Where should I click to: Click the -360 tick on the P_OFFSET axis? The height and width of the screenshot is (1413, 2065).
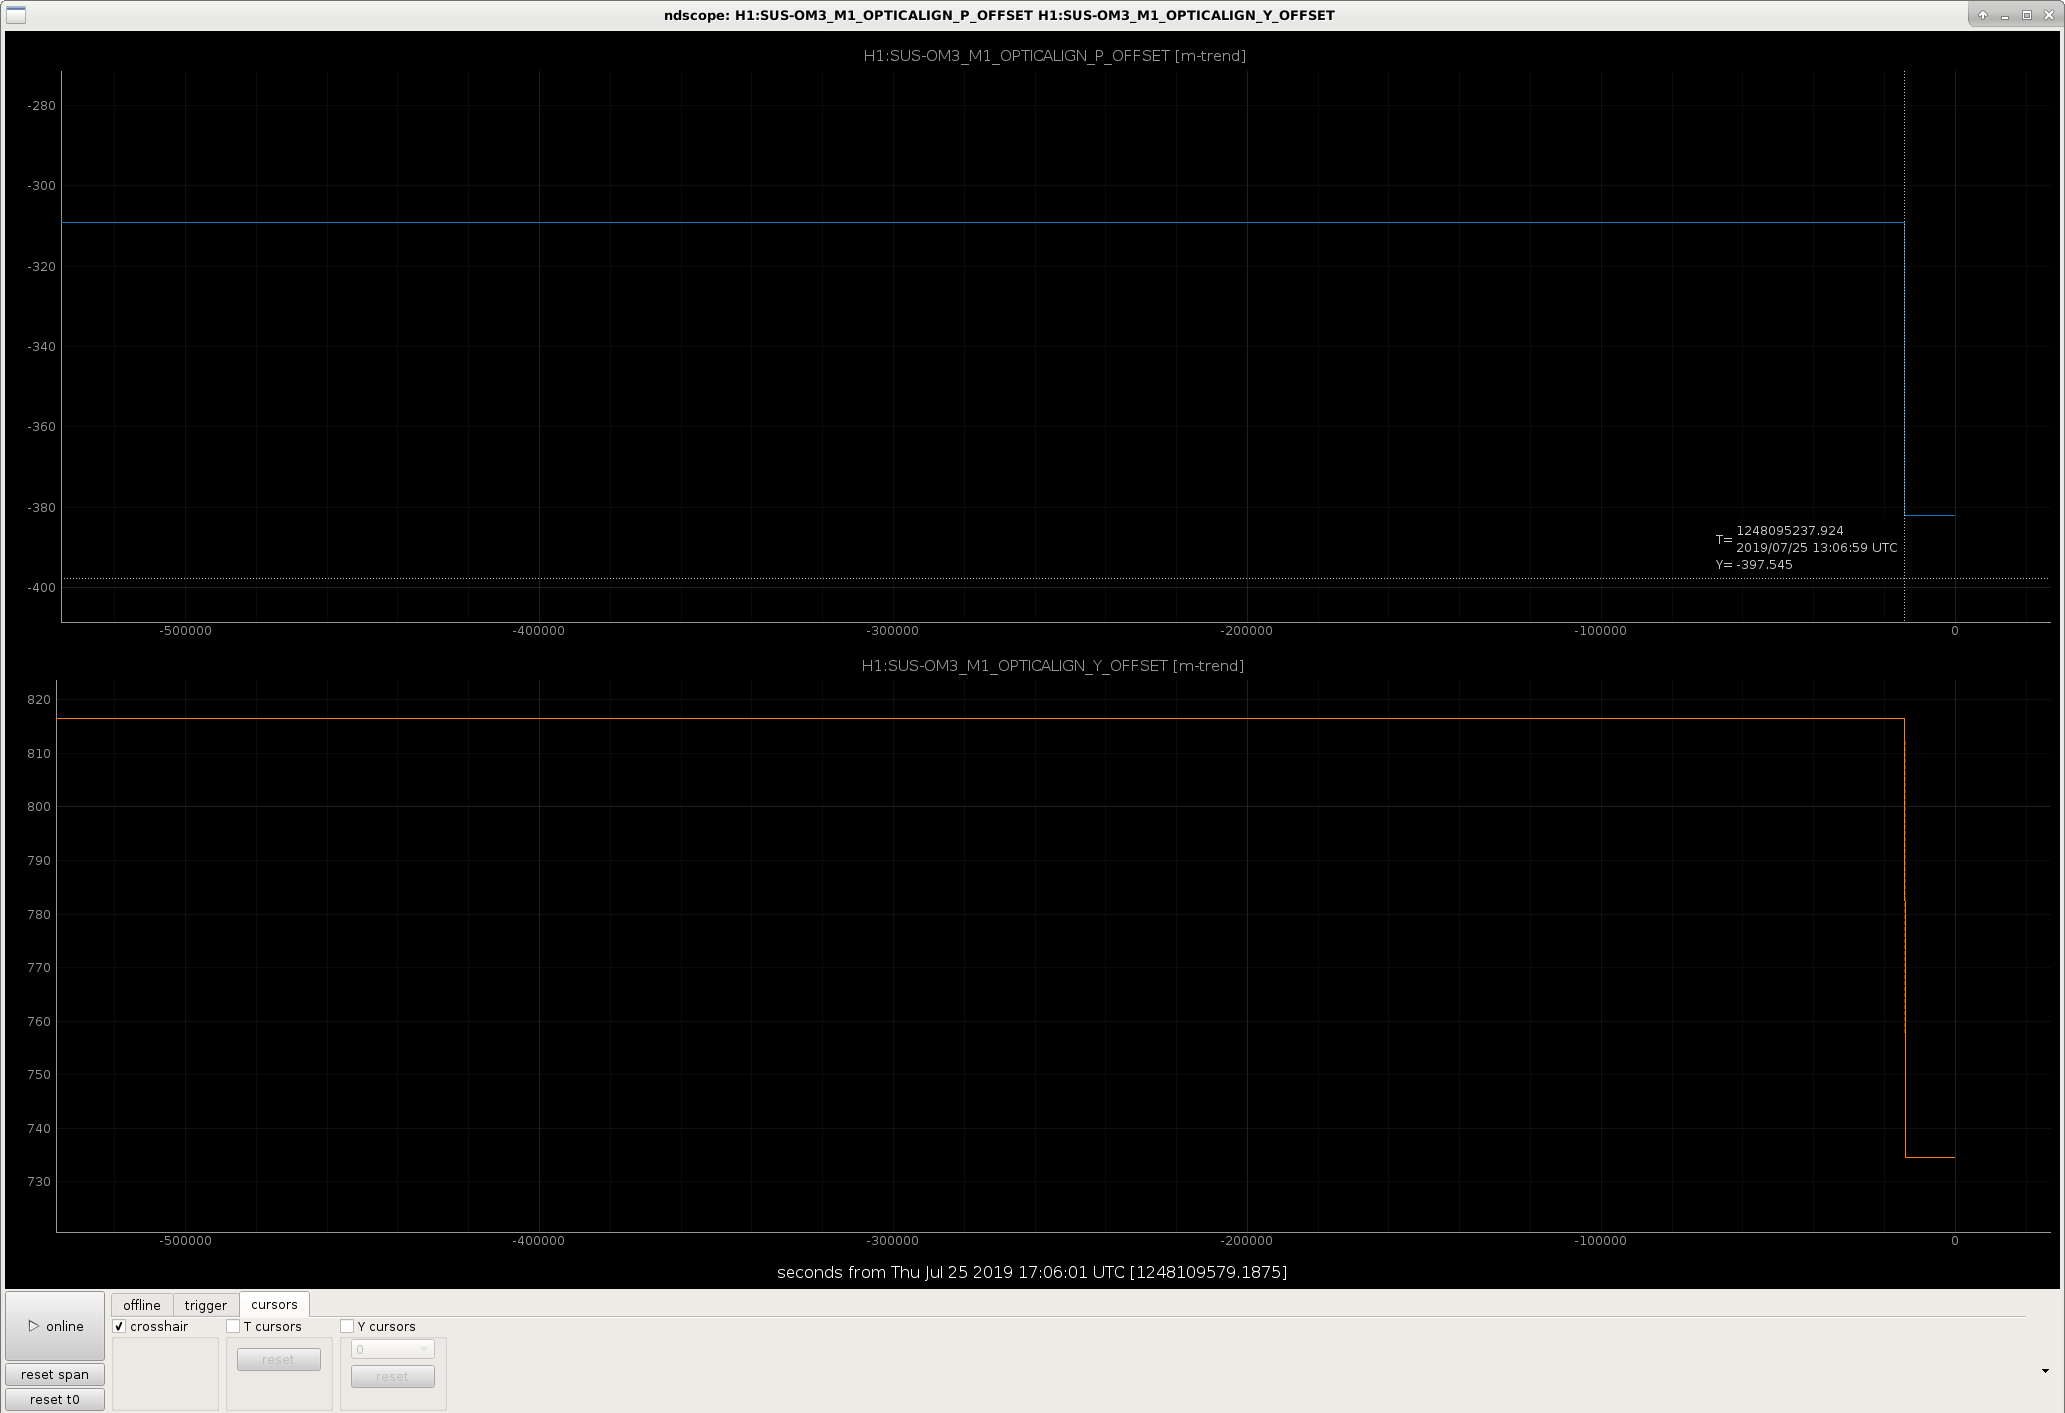coord(42,427)
